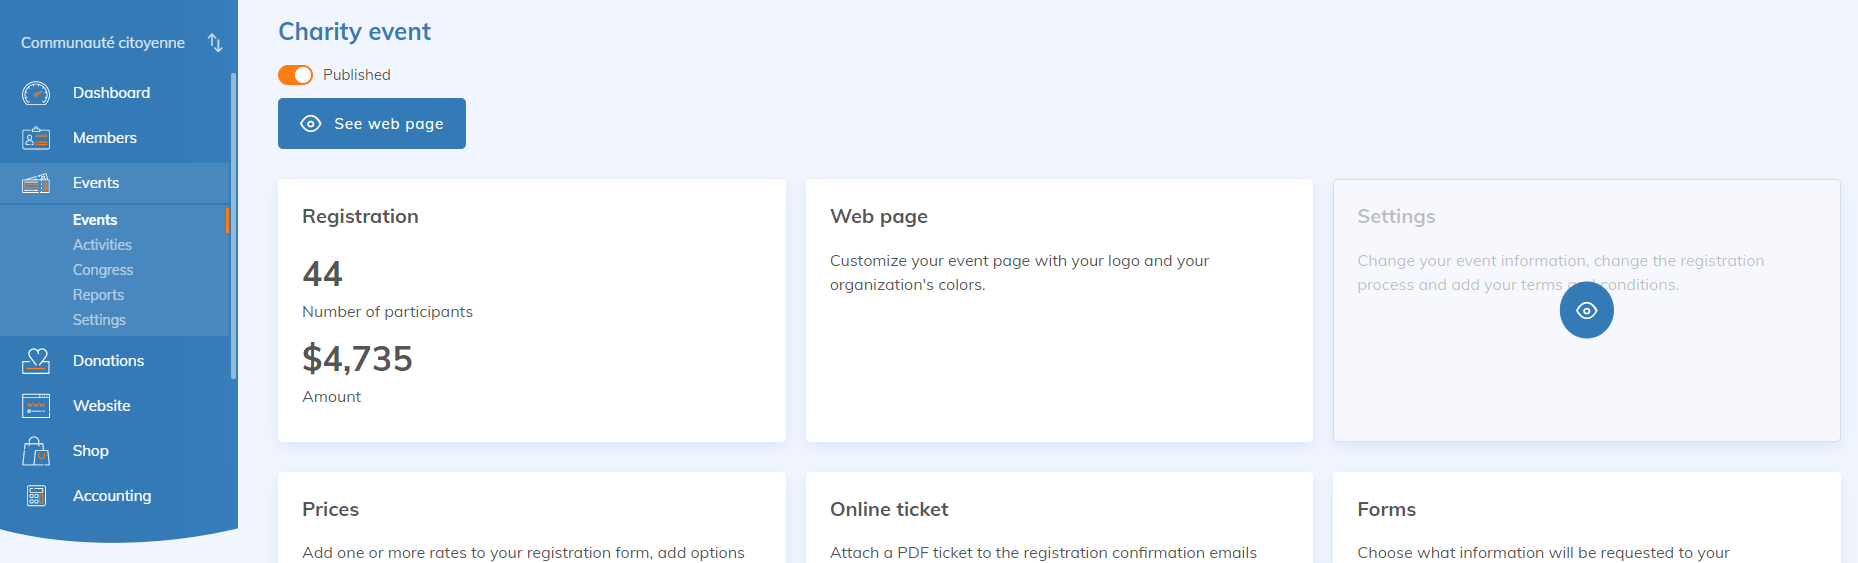The width and height of the screenshot is (1858, 563).
Task: Open Reports under Events
Action: [x=98, y=295]
